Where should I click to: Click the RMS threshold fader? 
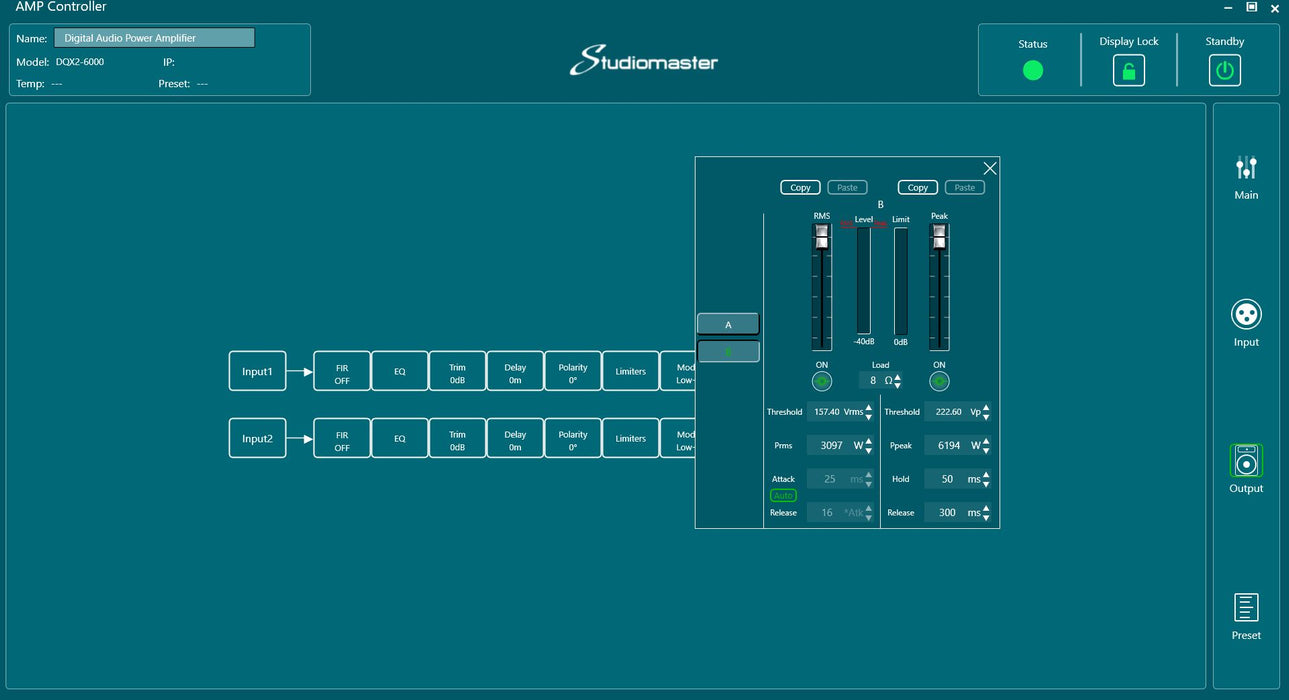tap(822, 239)
